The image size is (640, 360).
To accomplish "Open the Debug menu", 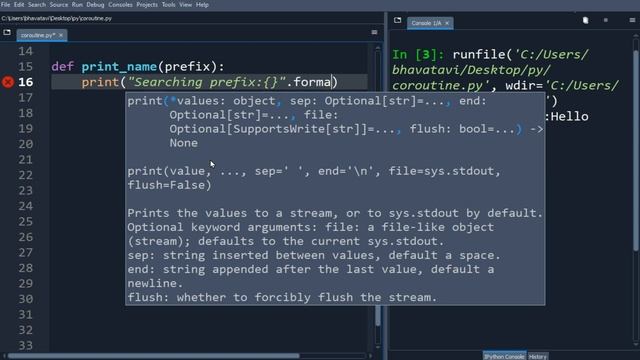I will click(95, 5).
